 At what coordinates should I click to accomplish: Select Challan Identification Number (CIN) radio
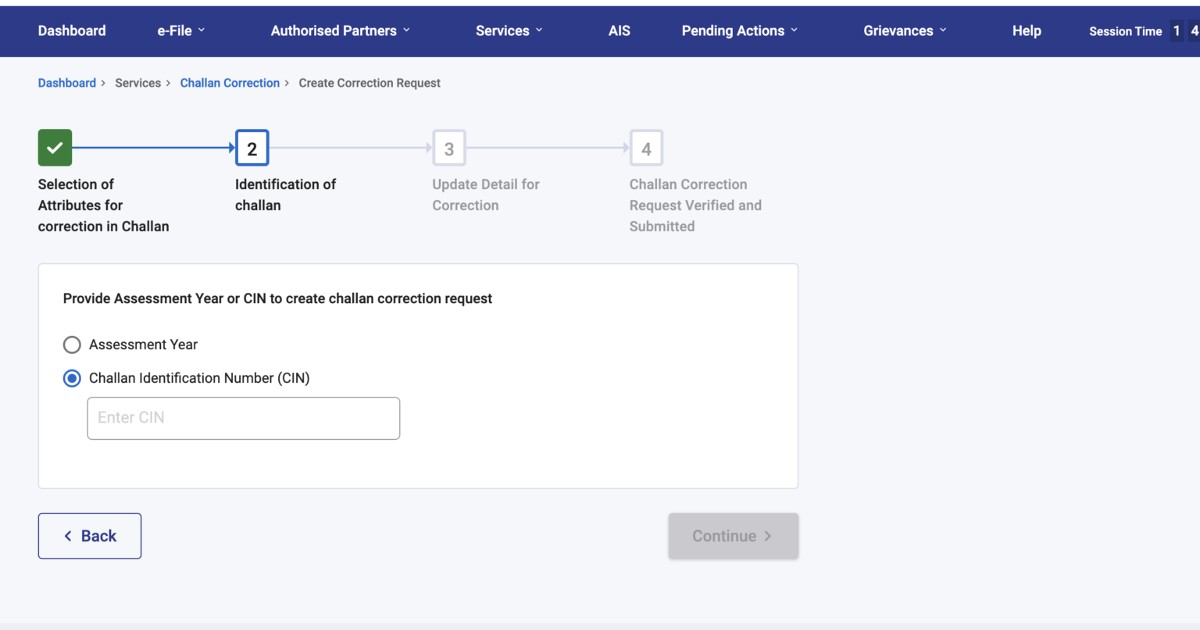tap(72, 379)
